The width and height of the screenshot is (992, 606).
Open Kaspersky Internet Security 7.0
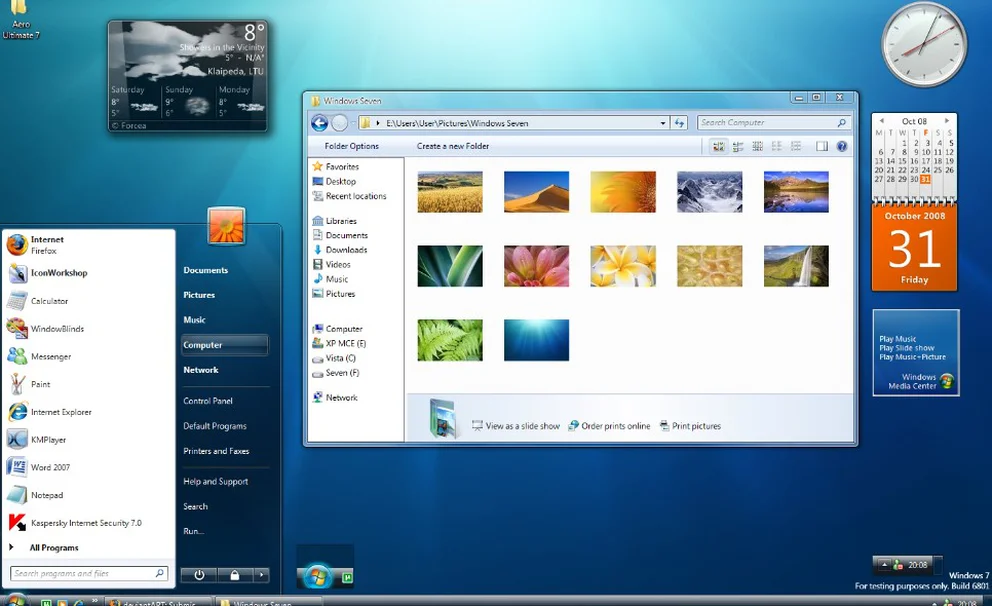[x=85, y=522]
